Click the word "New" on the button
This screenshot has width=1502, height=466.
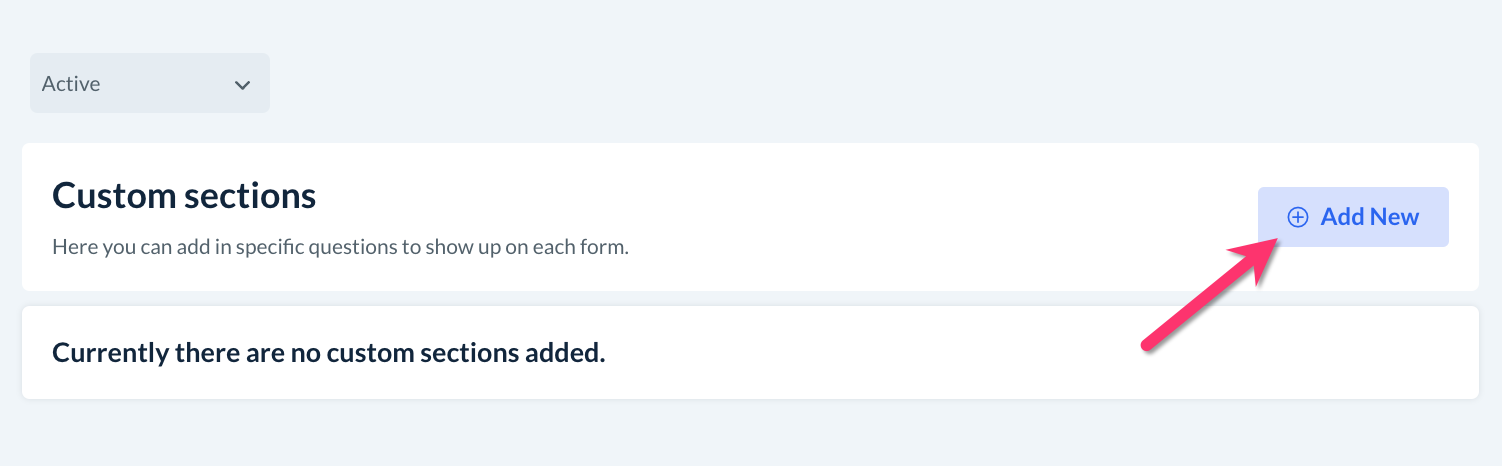click(x=1395, y=217)
